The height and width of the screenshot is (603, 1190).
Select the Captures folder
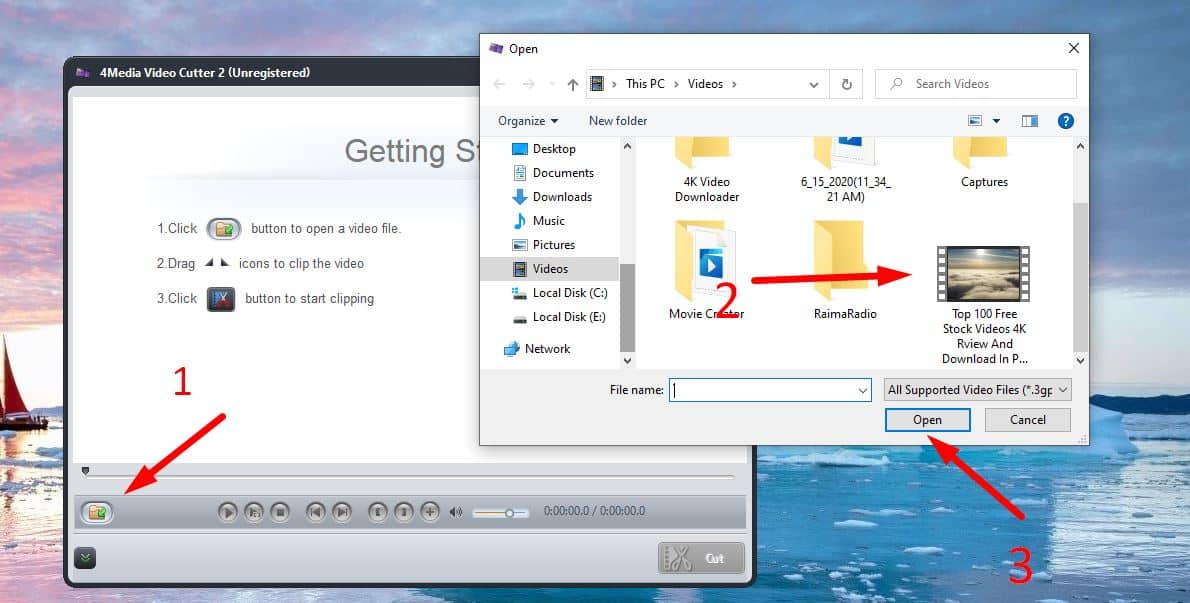pos(984,163)
